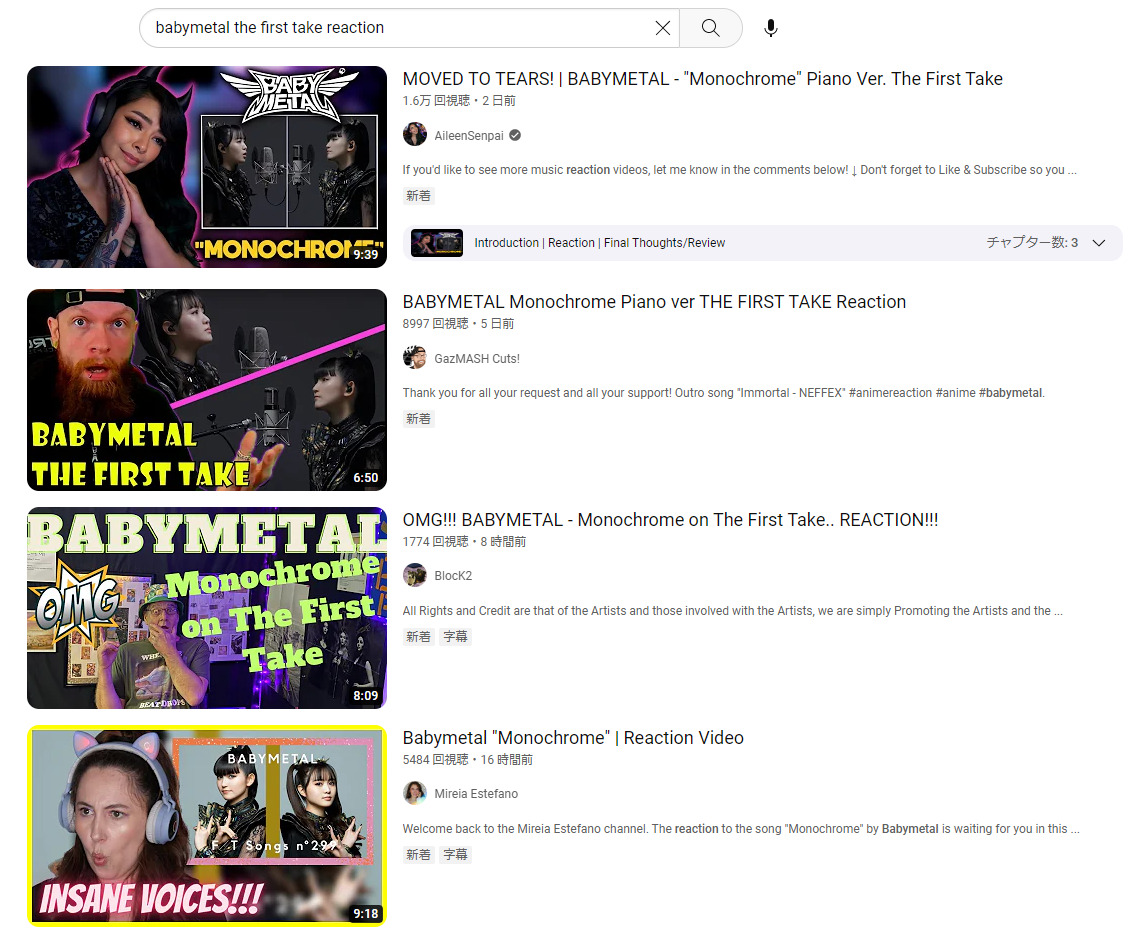1148x937 pixels.
Task: Click the '9:18' duration badge on the thumbnail
Action: coord(365,914)
